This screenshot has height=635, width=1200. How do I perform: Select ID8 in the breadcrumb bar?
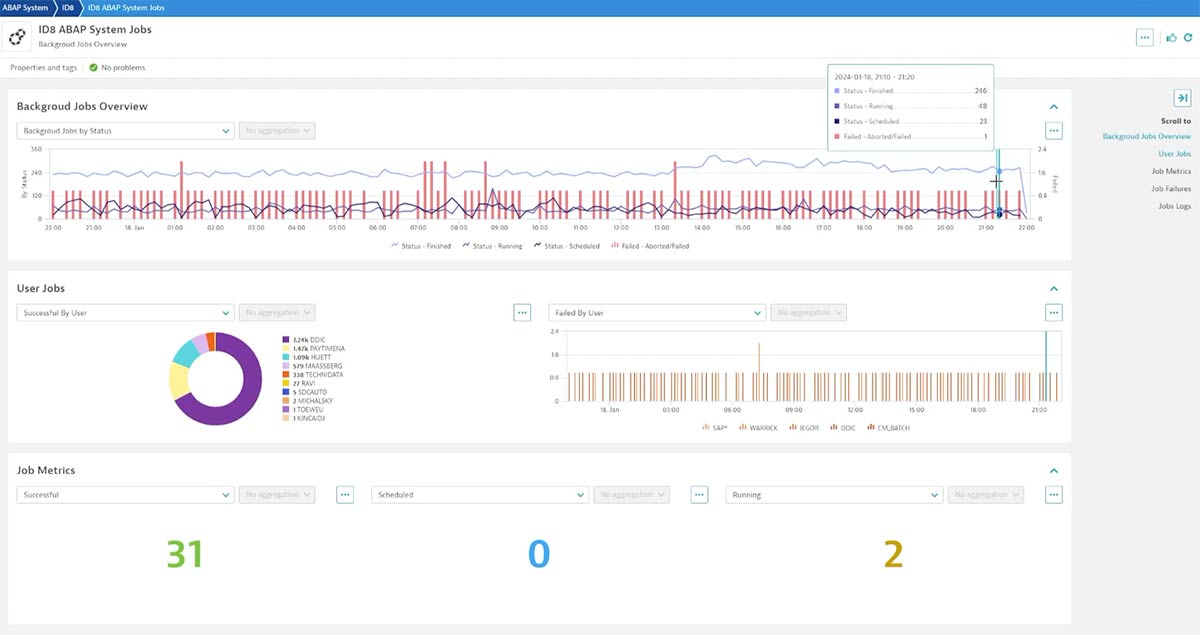tap(65, 6)
